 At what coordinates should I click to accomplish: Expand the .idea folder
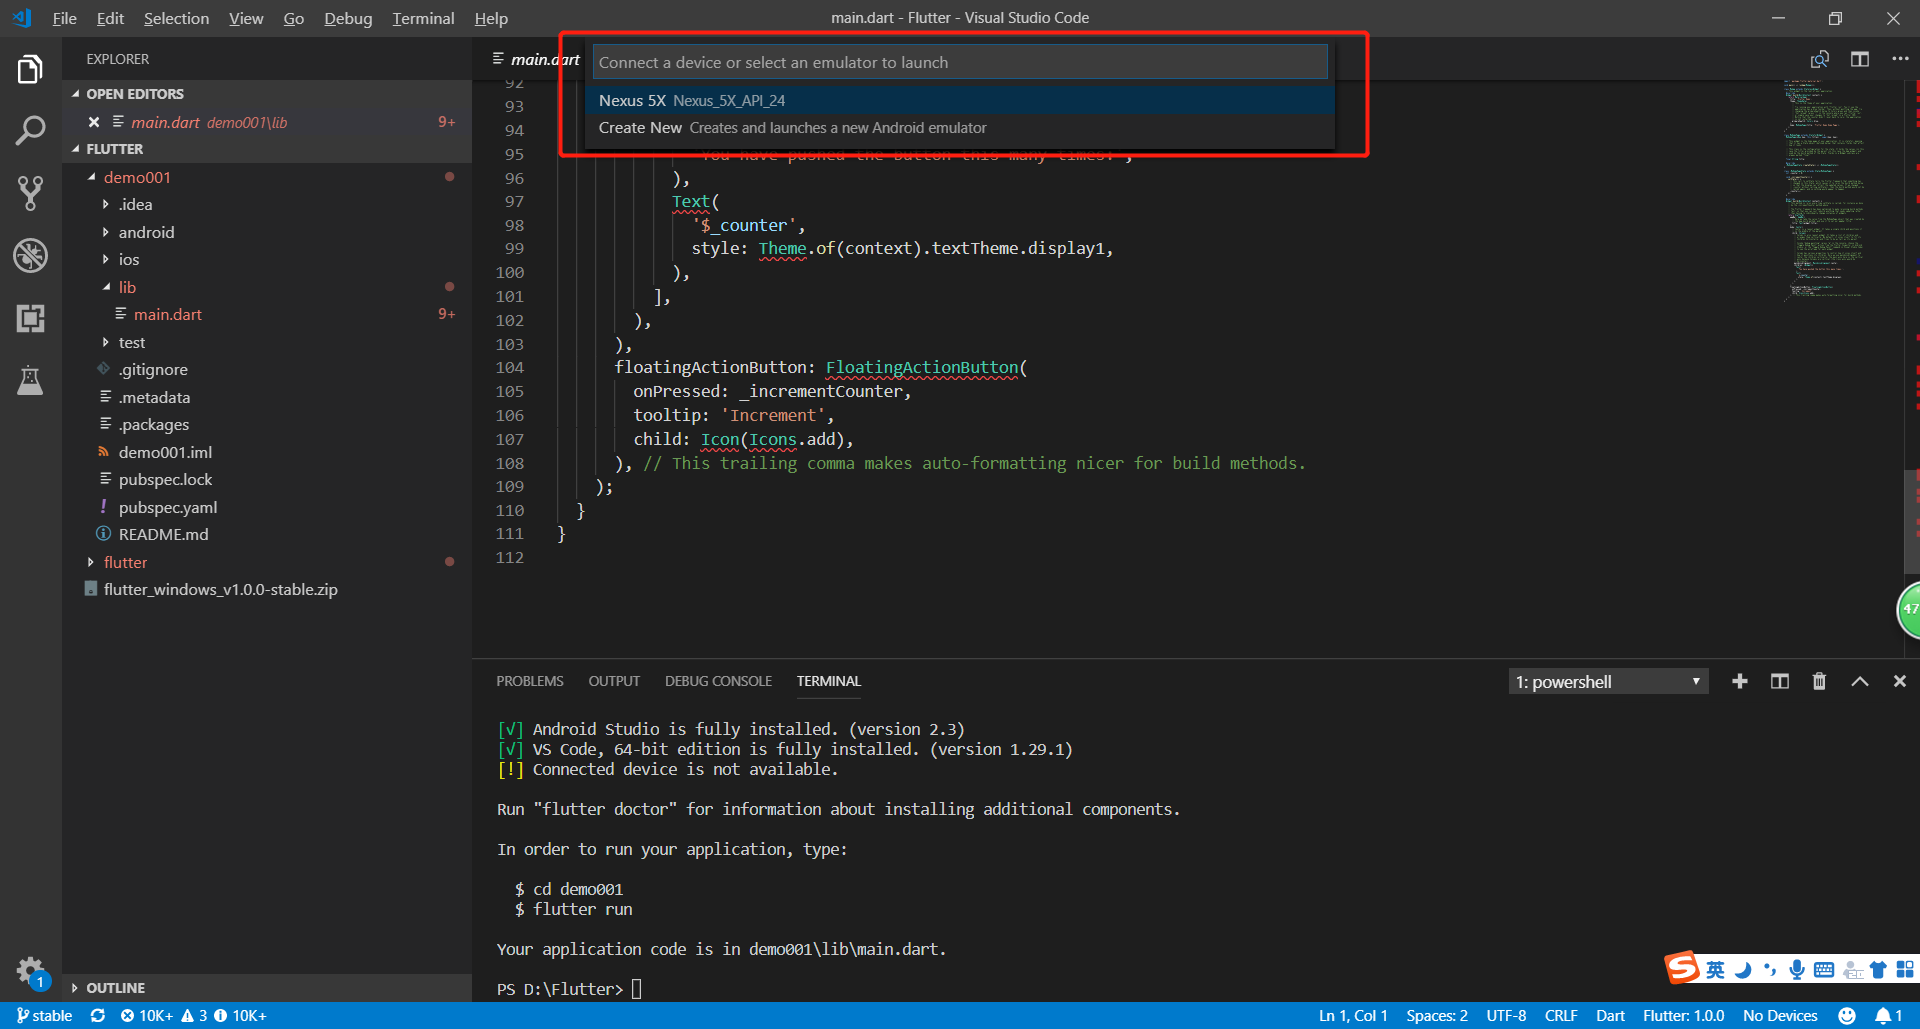pos(106,204)
